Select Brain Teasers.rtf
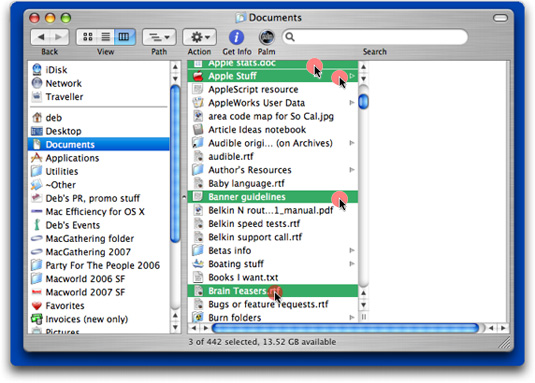Image resolution: width=535 pixels, height=383 pixels. (272, 291)
